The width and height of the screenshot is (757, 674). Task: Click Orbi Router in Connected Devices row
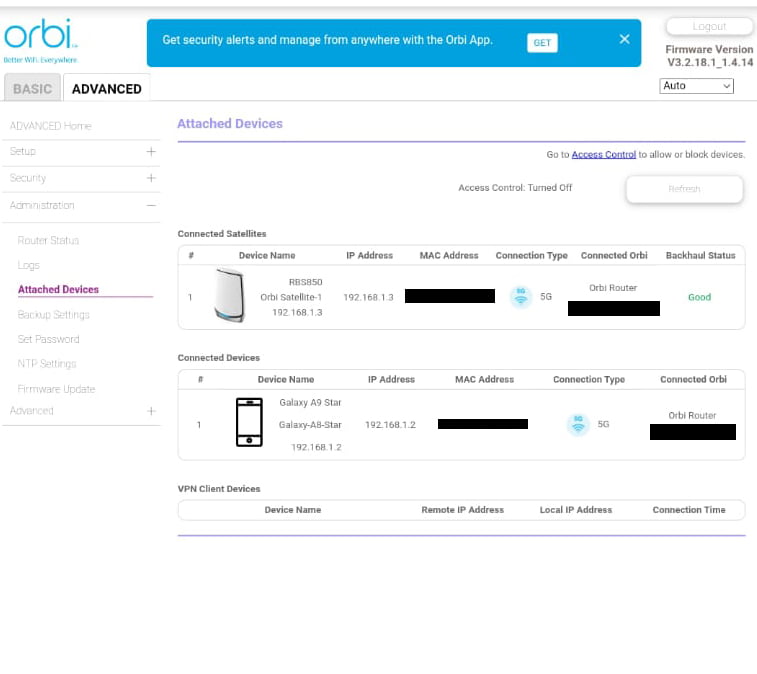(x=692, y=416)
